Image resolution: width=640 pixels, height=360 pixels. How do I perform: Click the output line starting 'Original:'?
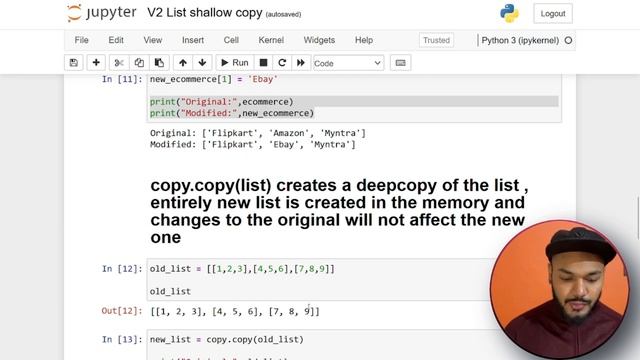[258, 133]
